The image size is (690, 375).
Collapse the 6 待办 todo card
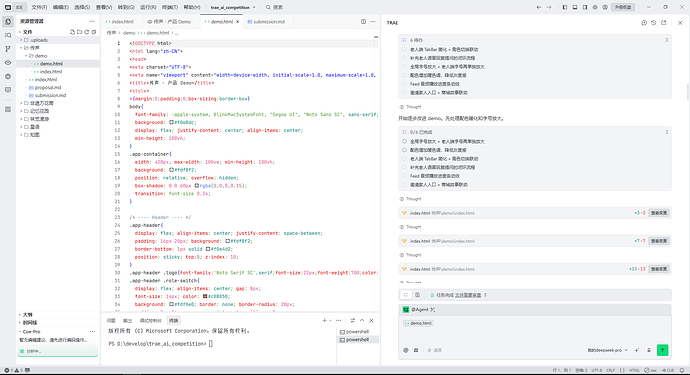click(667, 40)
